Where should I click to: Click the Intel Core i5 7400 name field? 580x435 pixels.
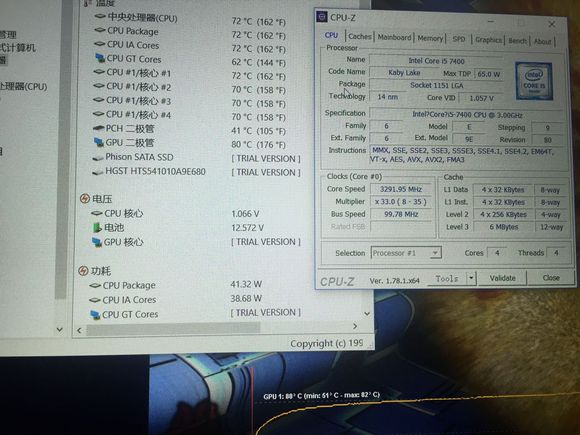436,61
